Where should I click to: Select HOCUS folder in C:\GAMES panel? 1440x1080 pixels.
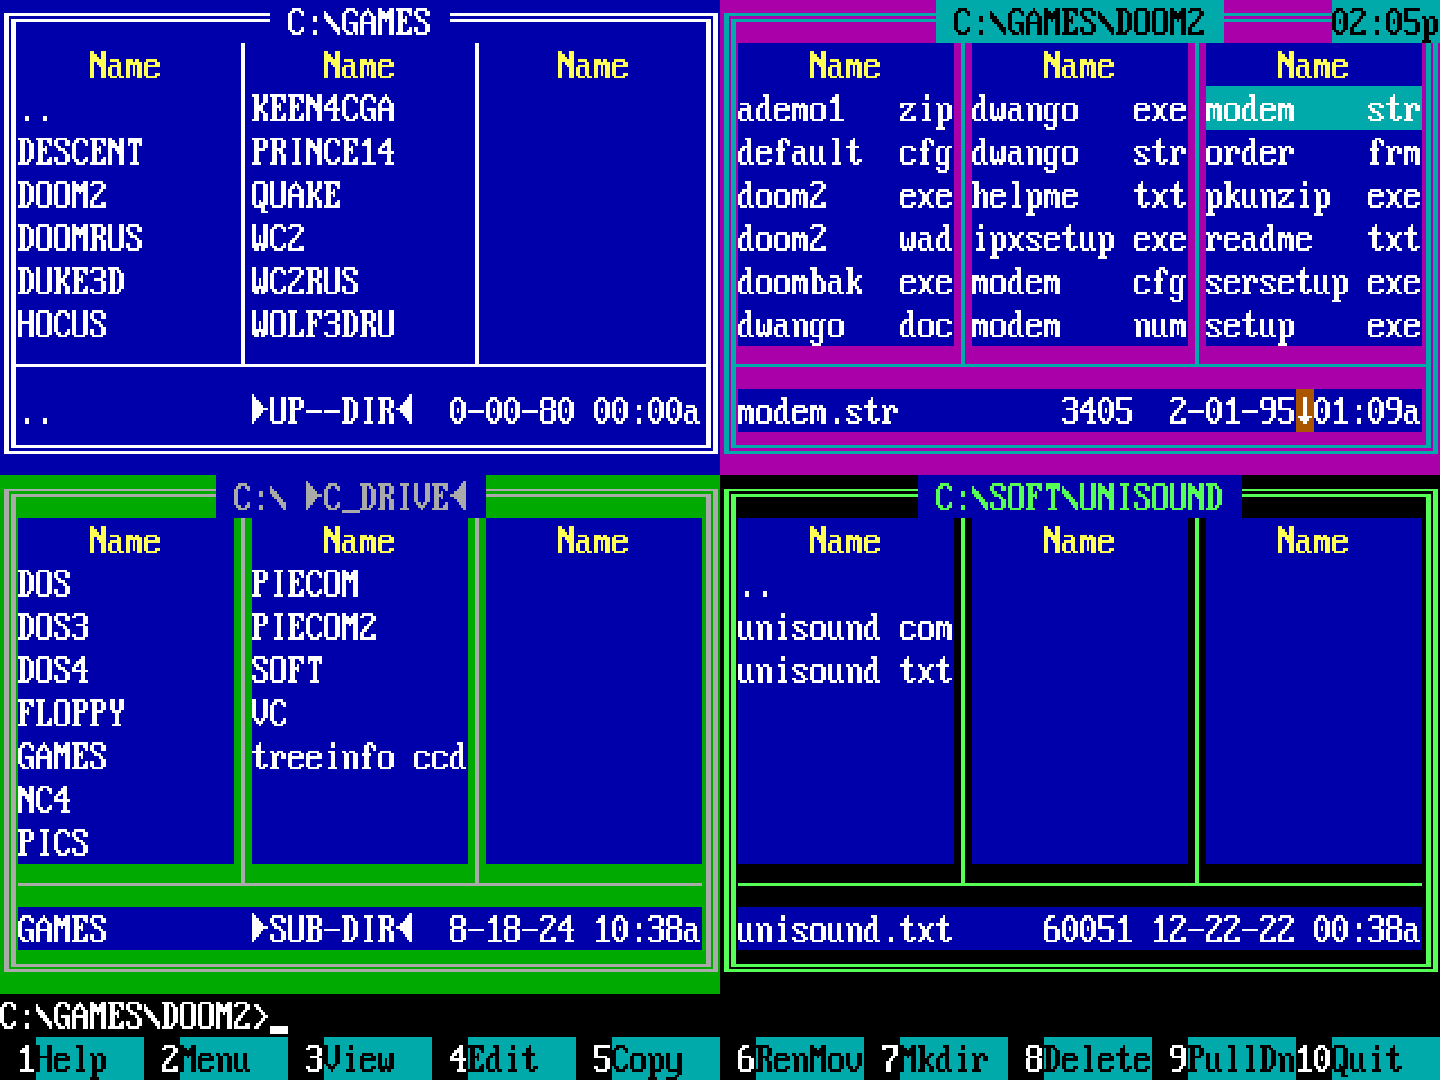126,324
